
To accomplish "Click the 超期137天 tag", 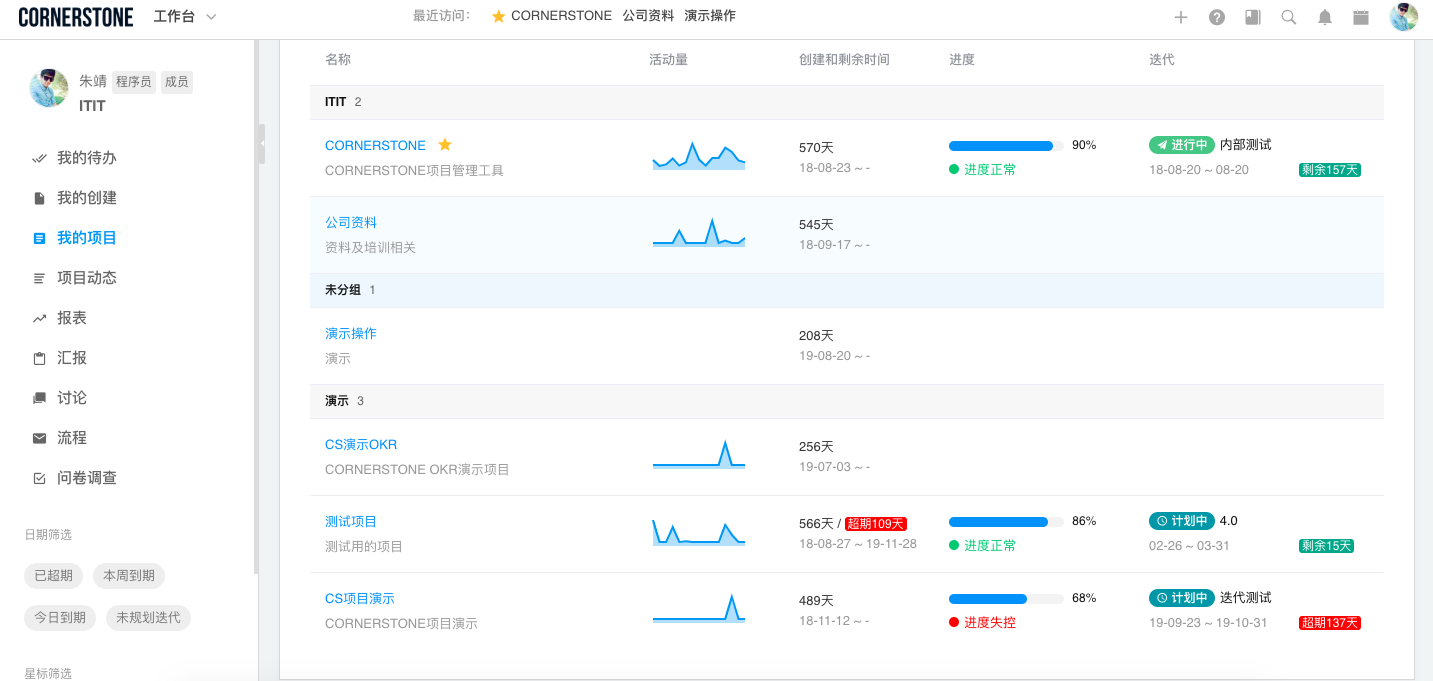I will coord(1330,623).
